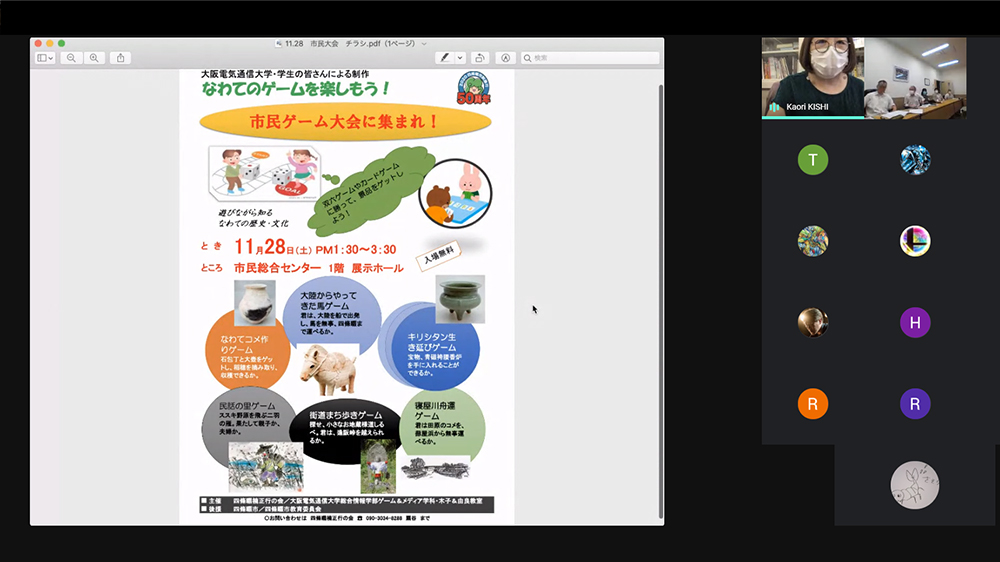This screenshot has height=562, width=1000.
Task: Select the blue dragon participant avatar
Action: [915, 159]
